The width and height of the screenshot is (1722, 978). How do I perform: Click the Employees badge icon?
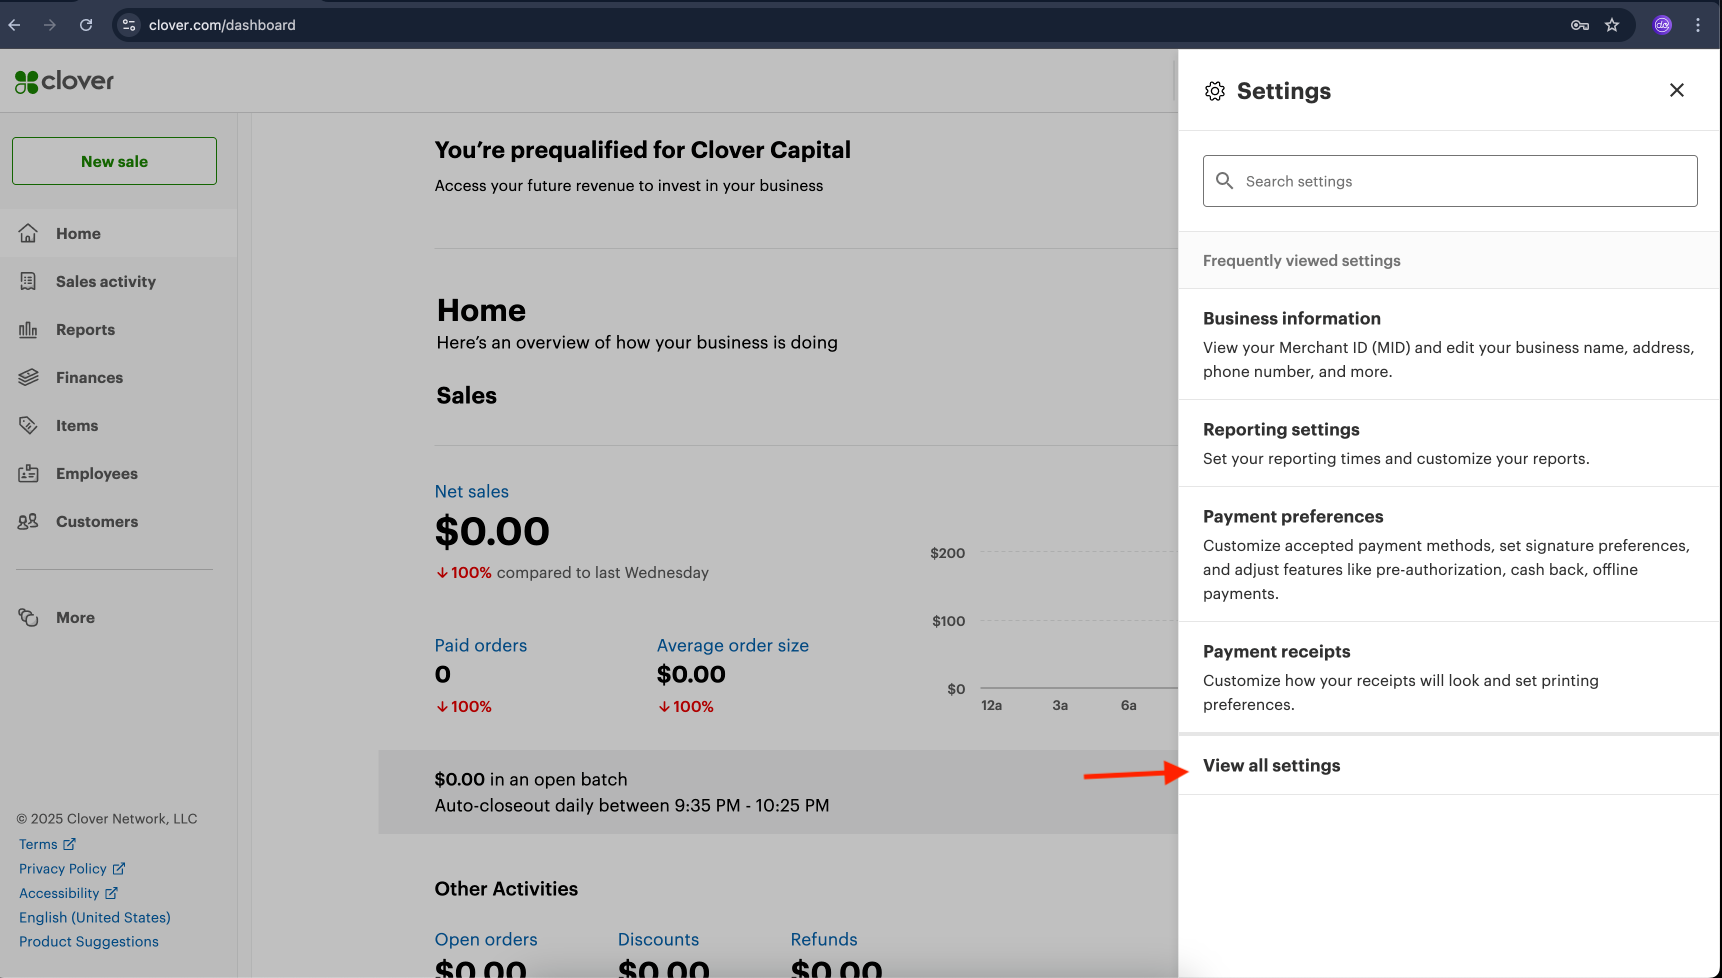coord(28,473)
